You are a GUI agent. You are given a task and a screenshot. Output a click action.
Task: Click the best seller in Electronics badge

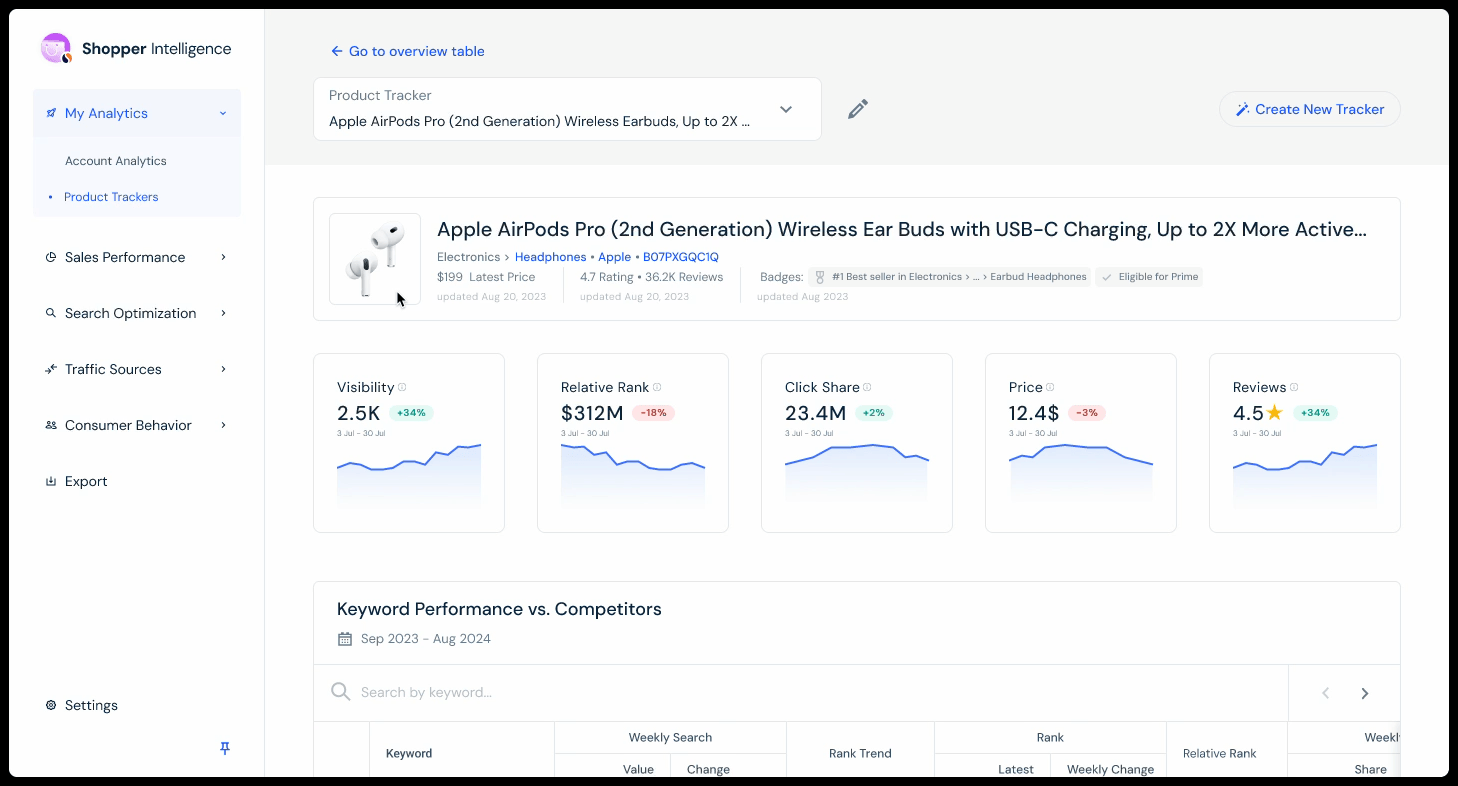(x=950, y=277)
